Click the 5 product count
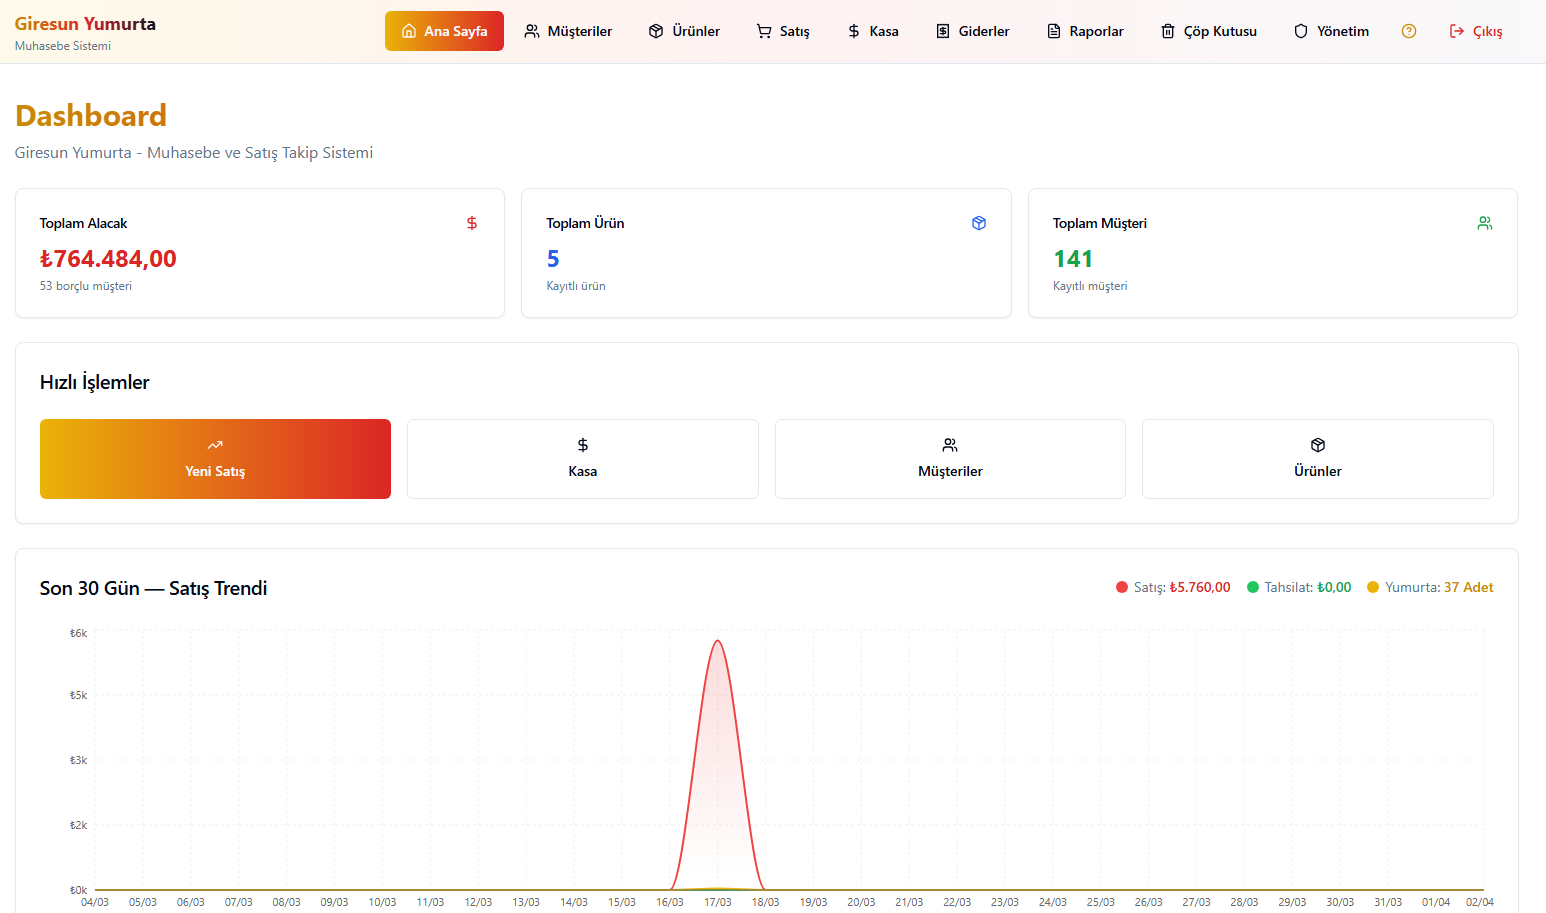 pos(553,259)
